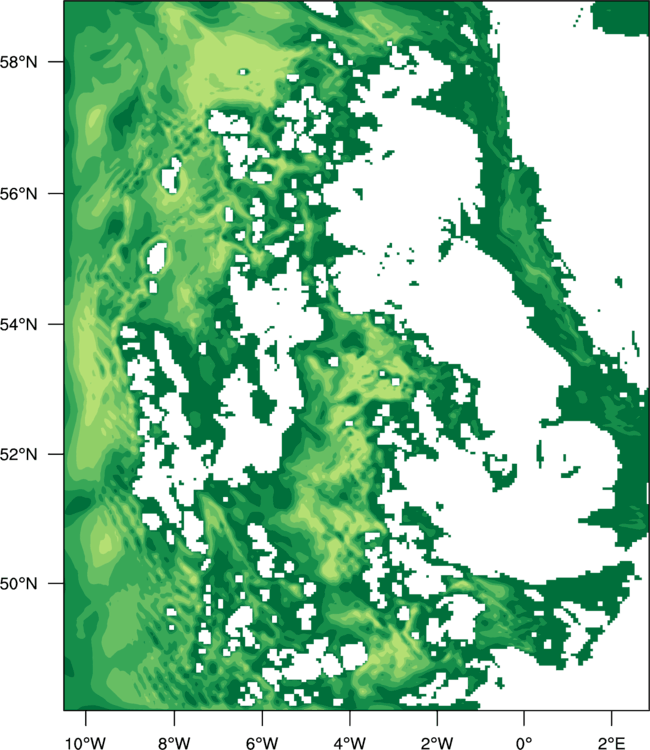Click the 54°N latitude label
The width and height of the screenshot is (650, 750).
point(18,324)
